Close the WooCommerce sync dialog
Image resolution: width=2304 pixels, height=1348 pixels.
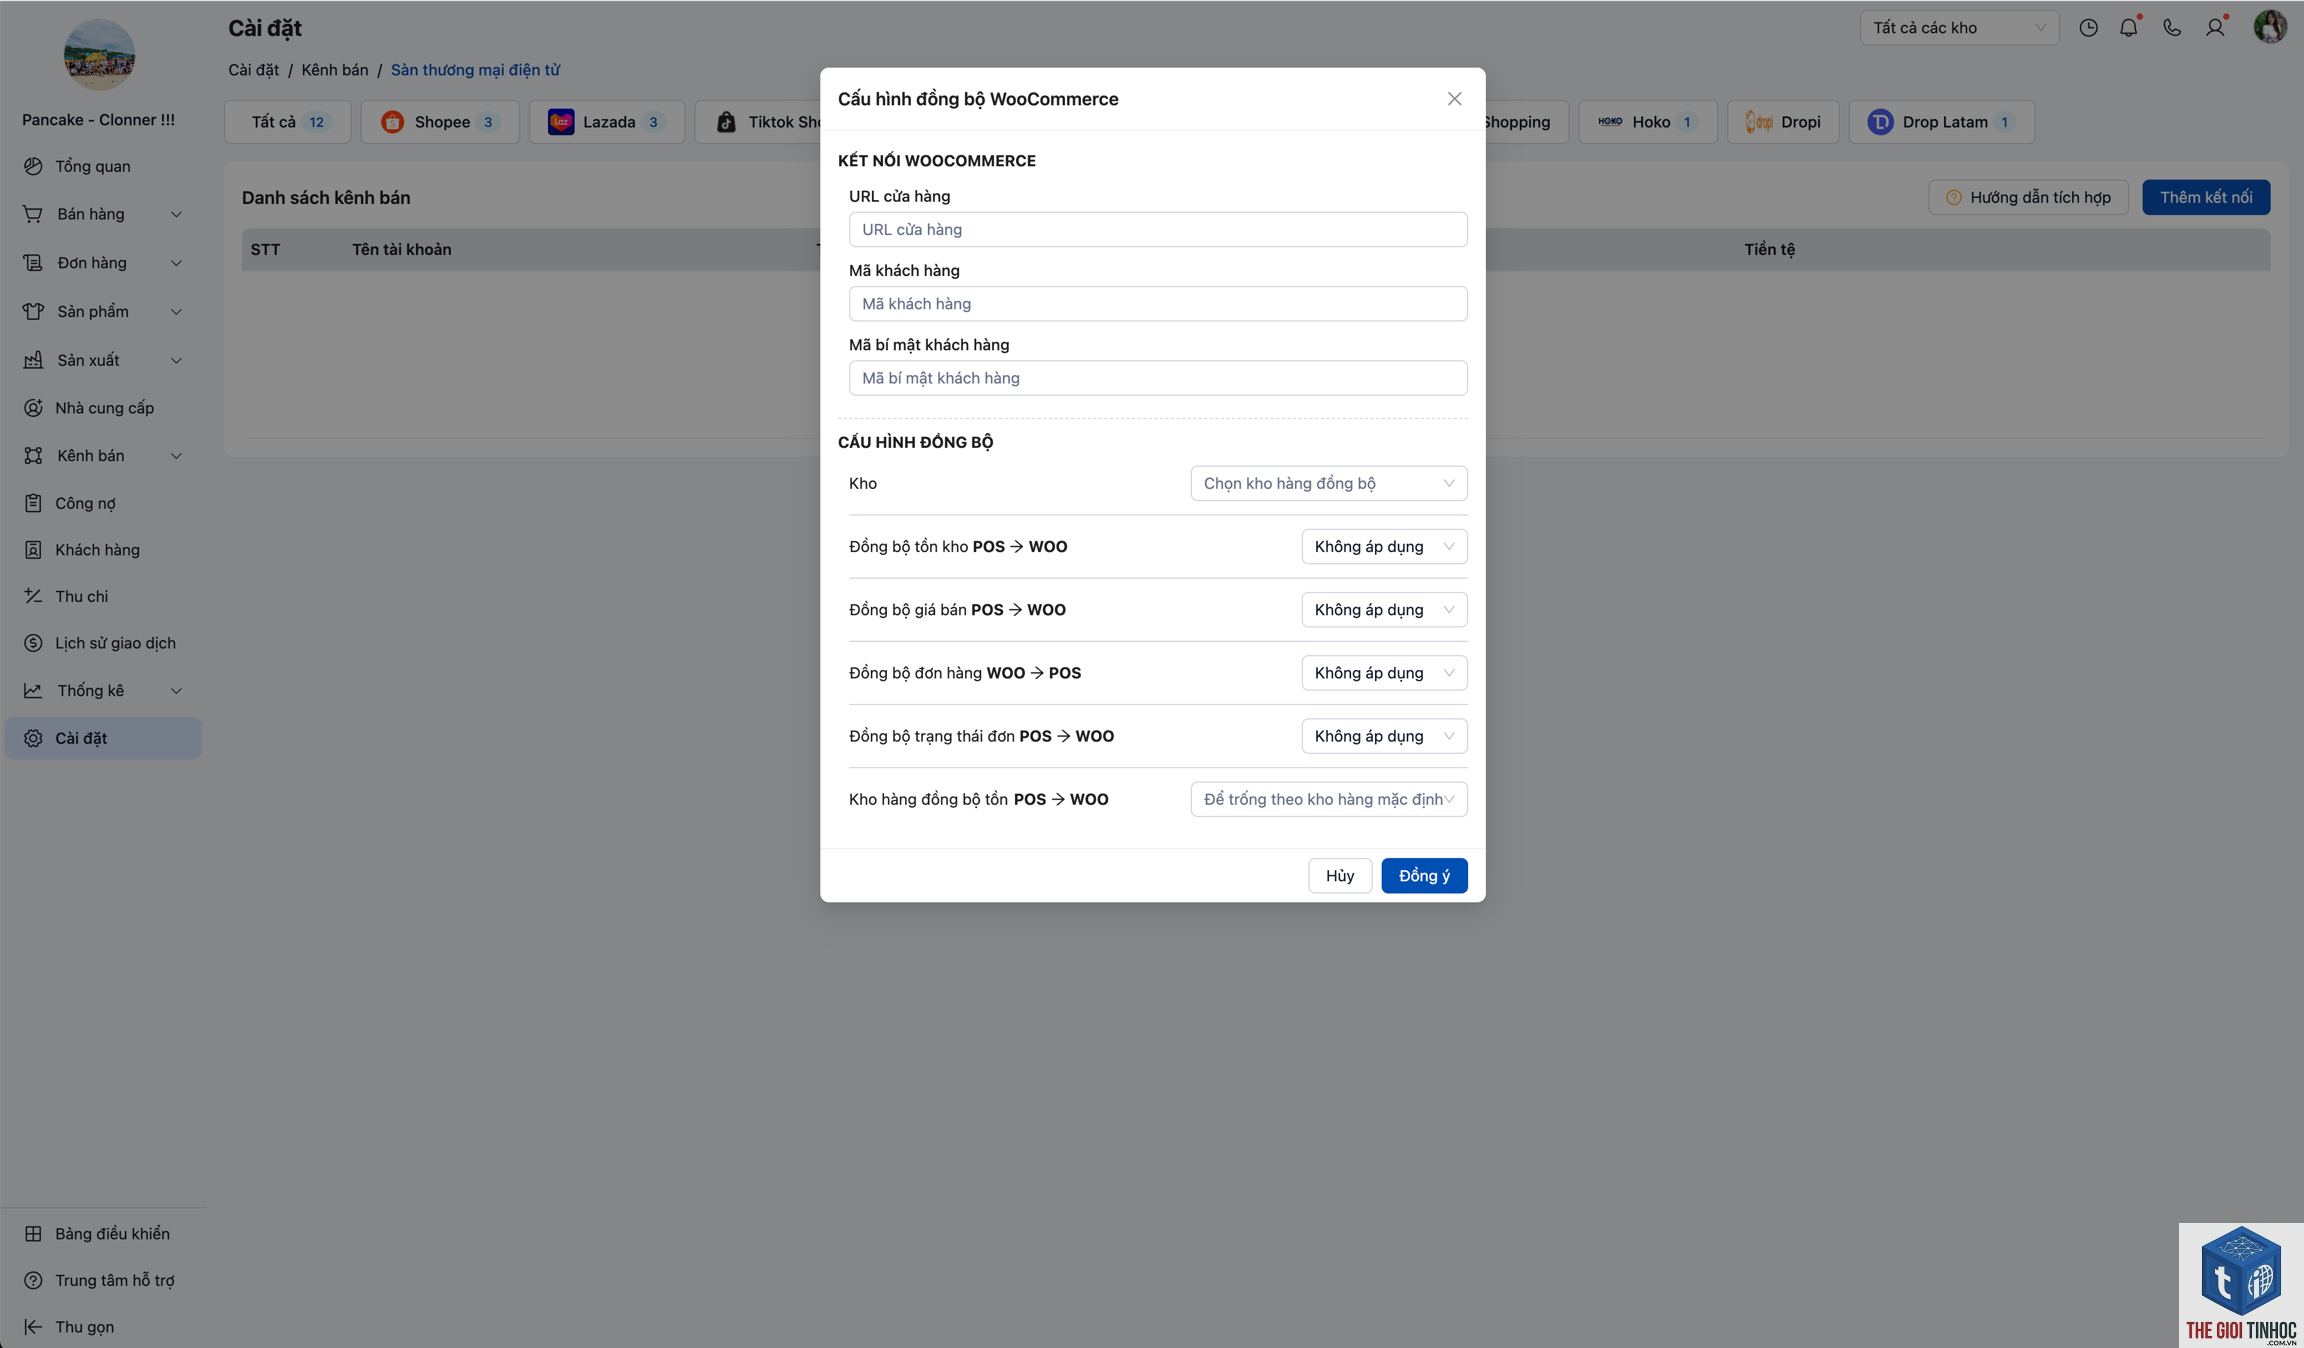(x=1454, y=98)
